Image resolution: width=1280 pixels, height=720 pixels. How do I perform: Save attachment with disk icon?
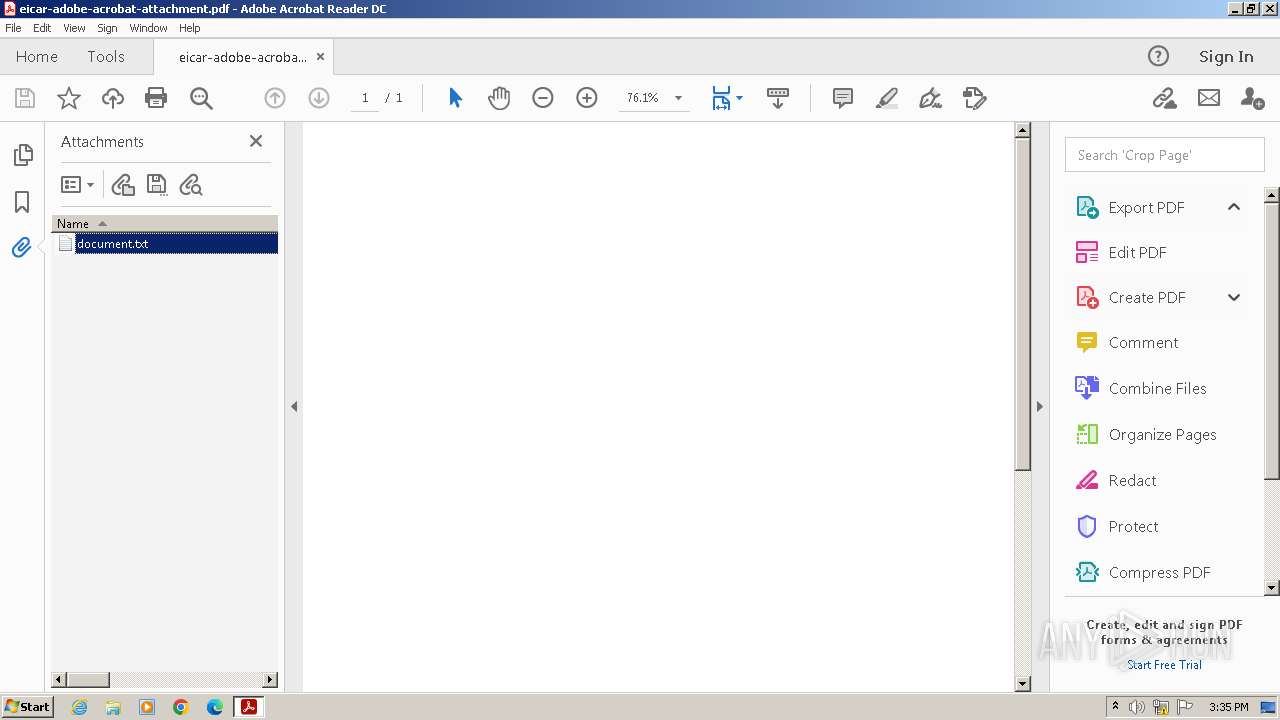pyautogui.click(x=157, y=185)
